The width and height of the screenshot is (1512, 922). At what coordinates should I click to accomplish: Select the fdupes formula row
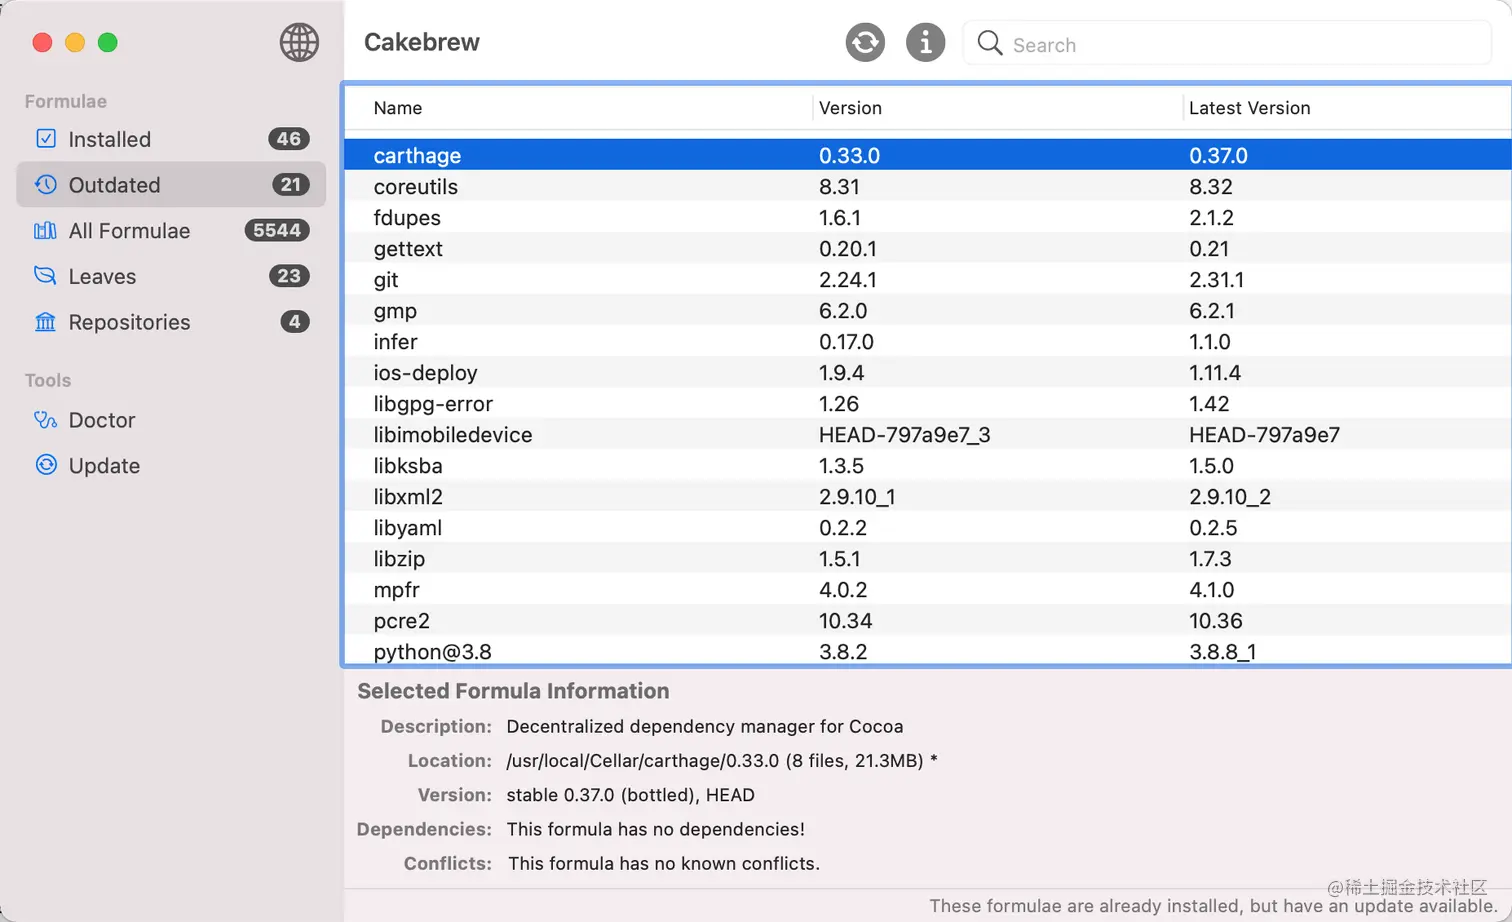click(928, 217)
